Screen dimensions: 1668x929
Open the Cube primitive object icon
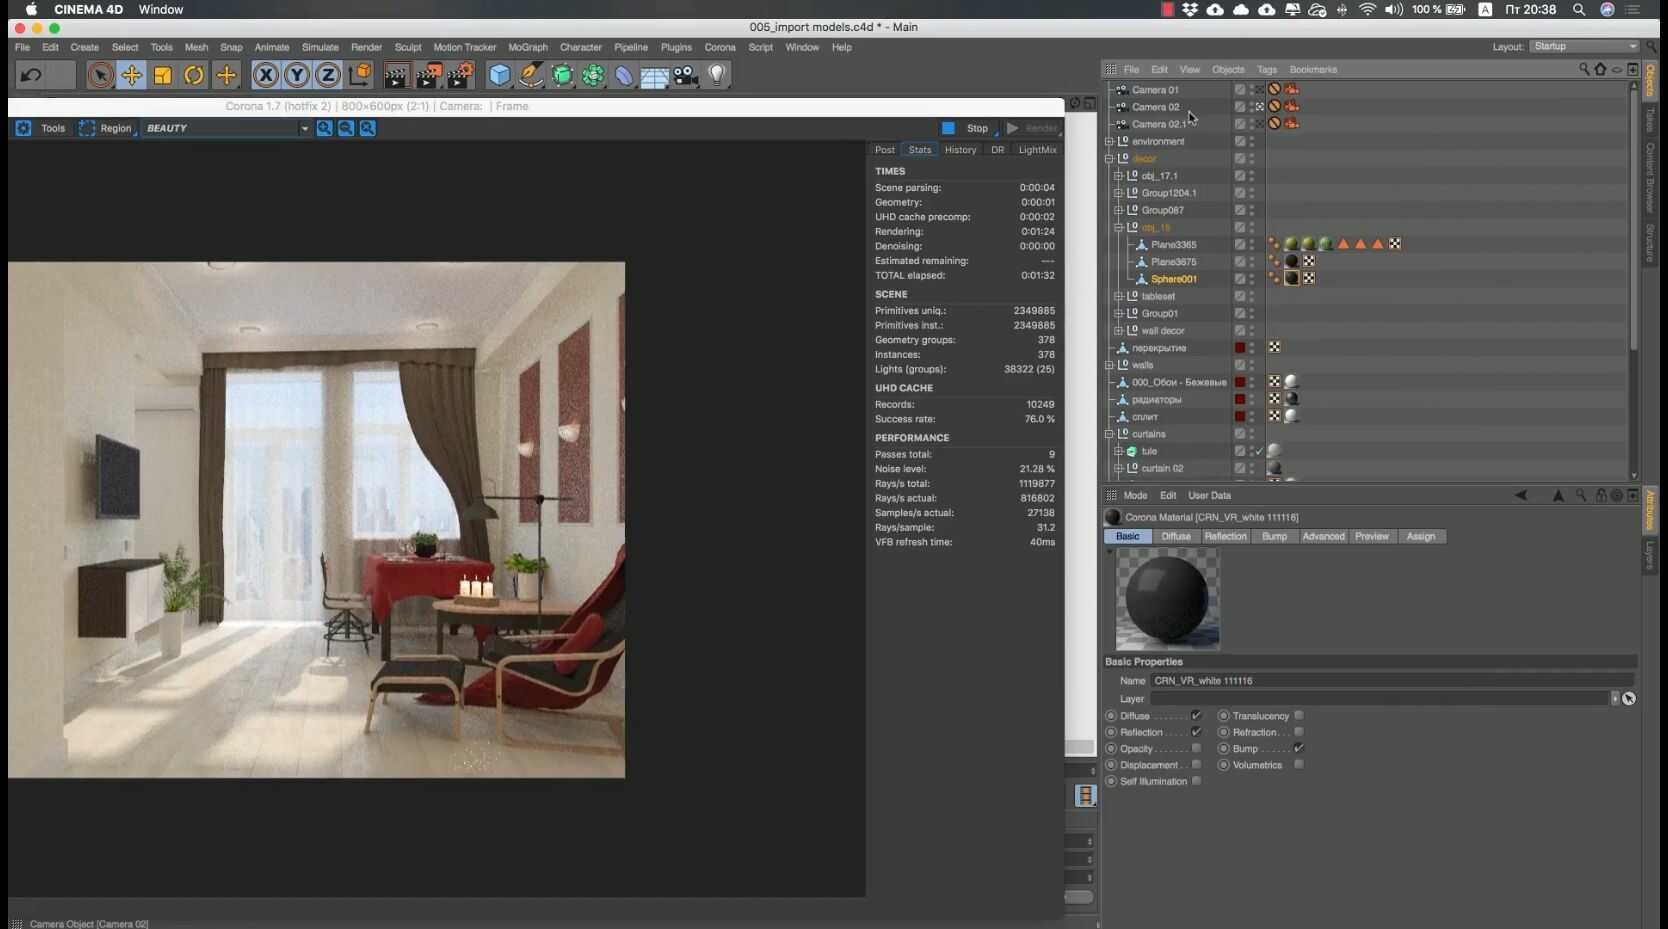pyautogui.click(x=499, y=75)
